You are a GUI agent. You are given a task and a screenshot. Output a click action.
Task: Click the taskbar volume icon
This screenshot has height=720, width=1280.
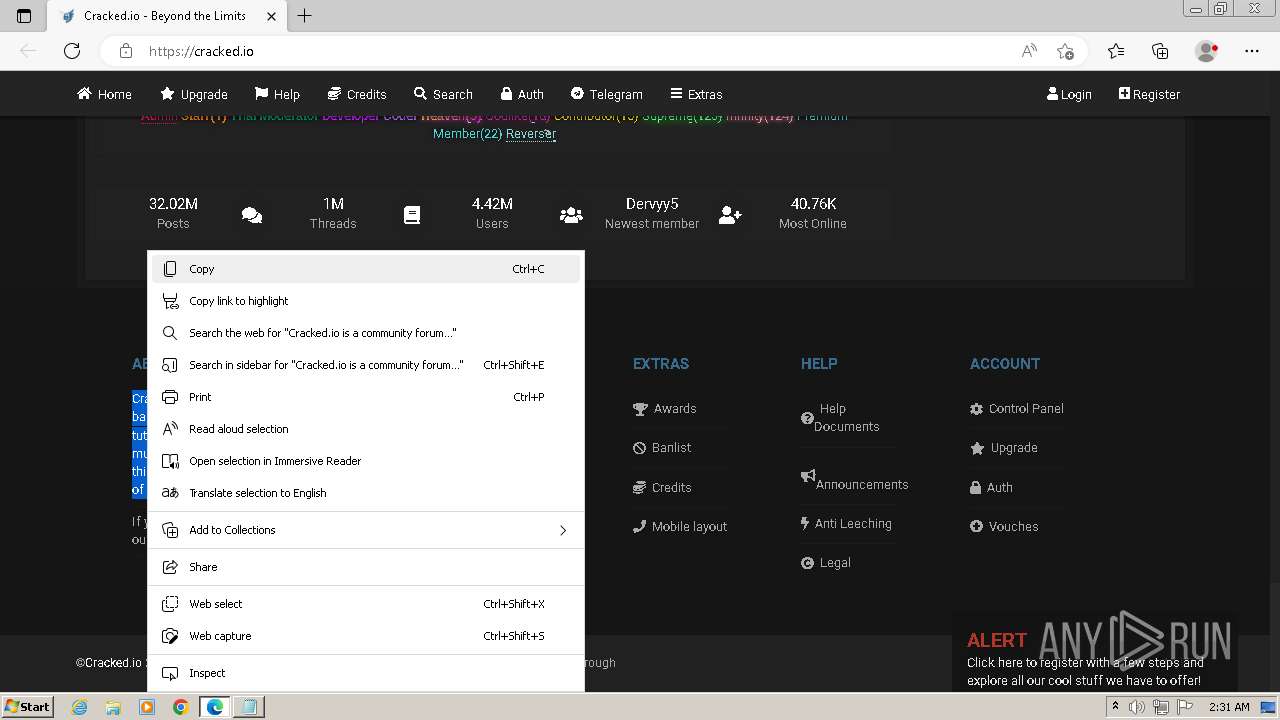1137,707
